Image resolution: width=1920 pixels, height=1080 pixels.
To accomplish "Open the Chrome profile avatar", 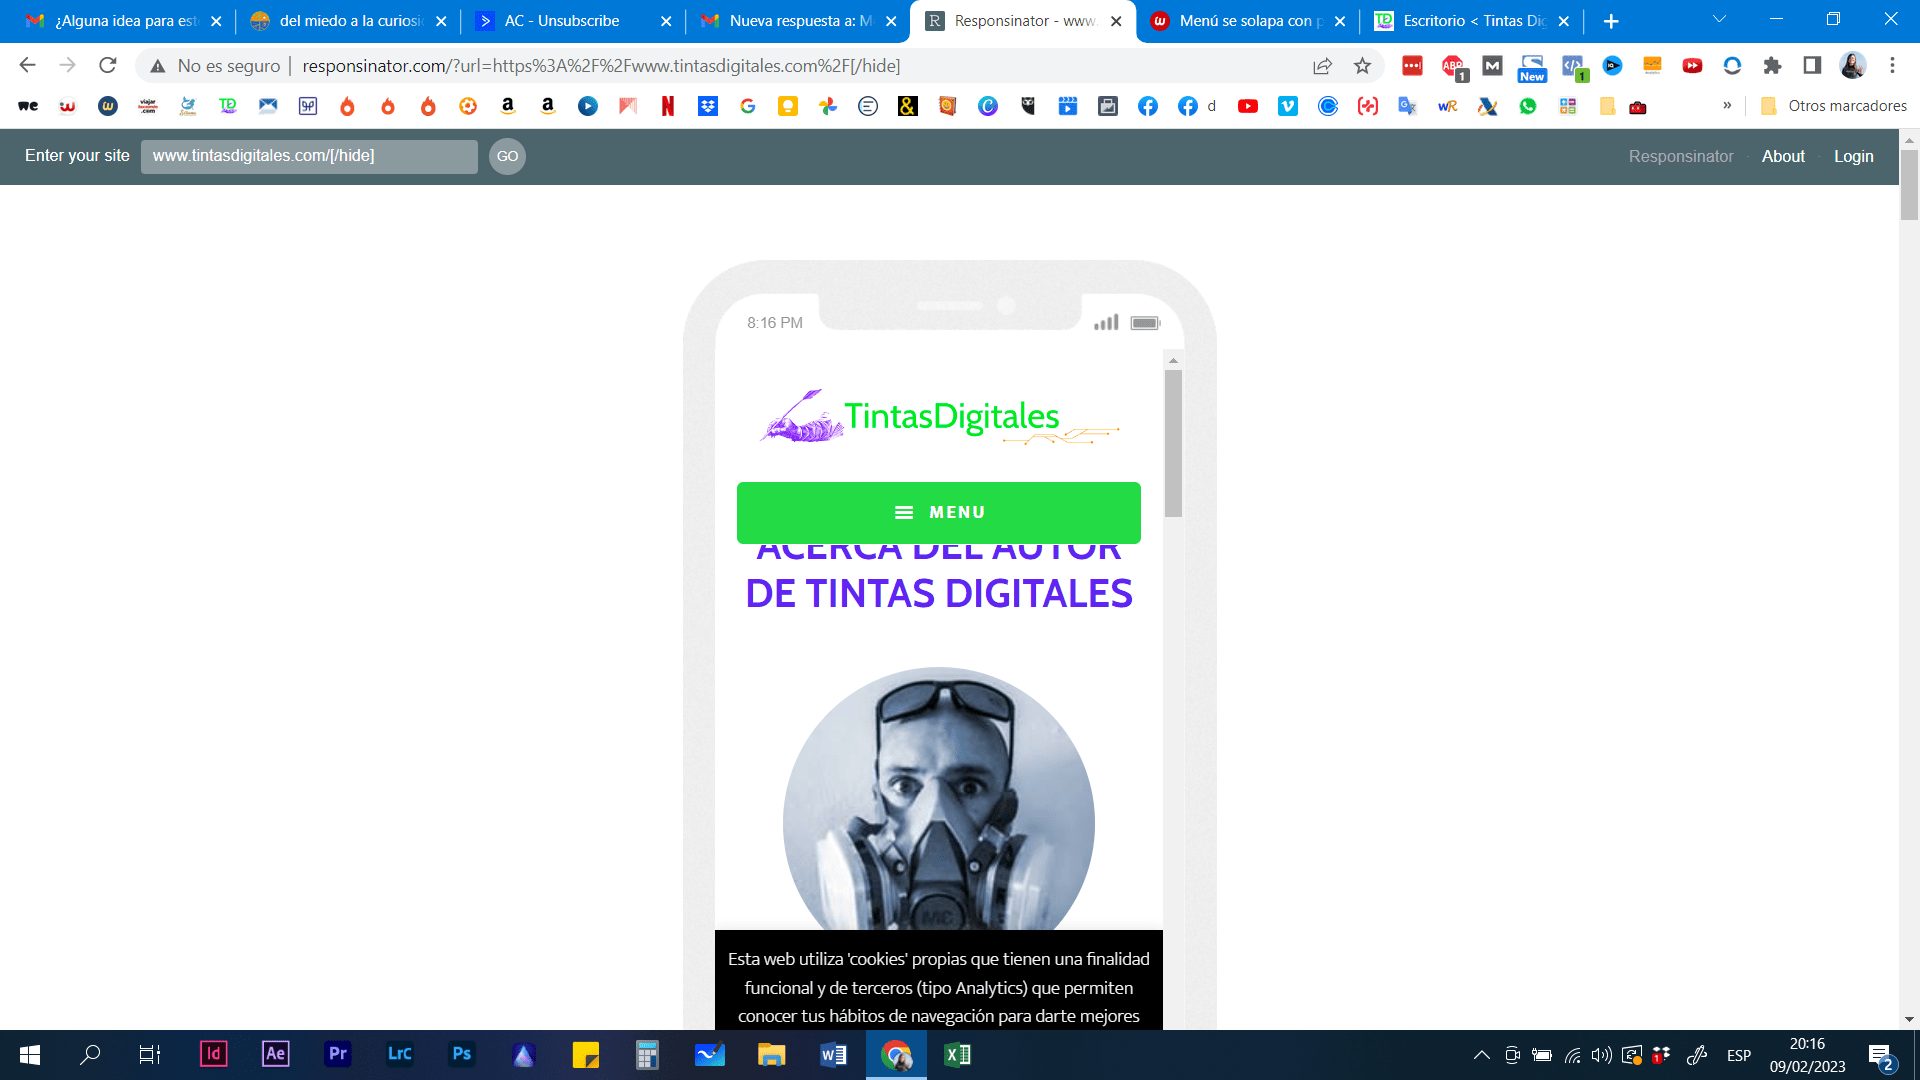I will [x=1852, y=66].
